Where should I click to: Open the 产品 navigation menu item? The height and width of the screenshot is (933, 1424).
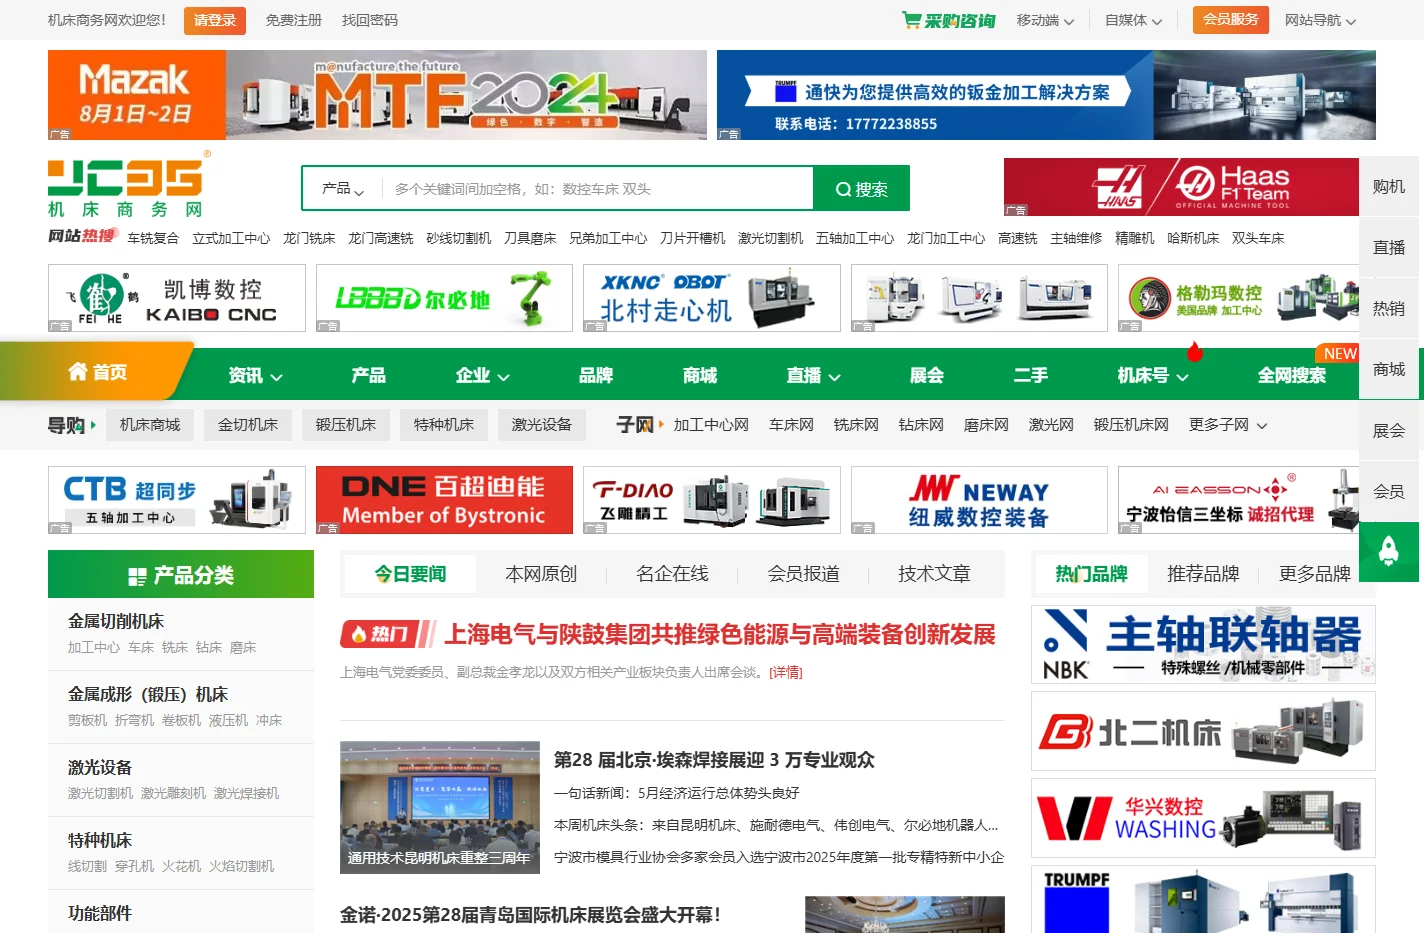[368, 375]
